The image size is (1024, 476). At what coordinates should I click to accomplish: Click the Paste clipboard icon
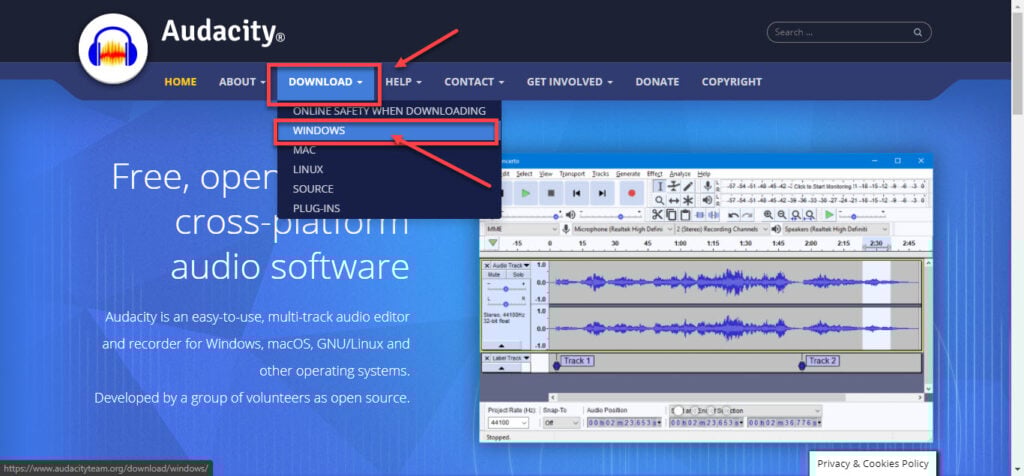tap(685, 215)
